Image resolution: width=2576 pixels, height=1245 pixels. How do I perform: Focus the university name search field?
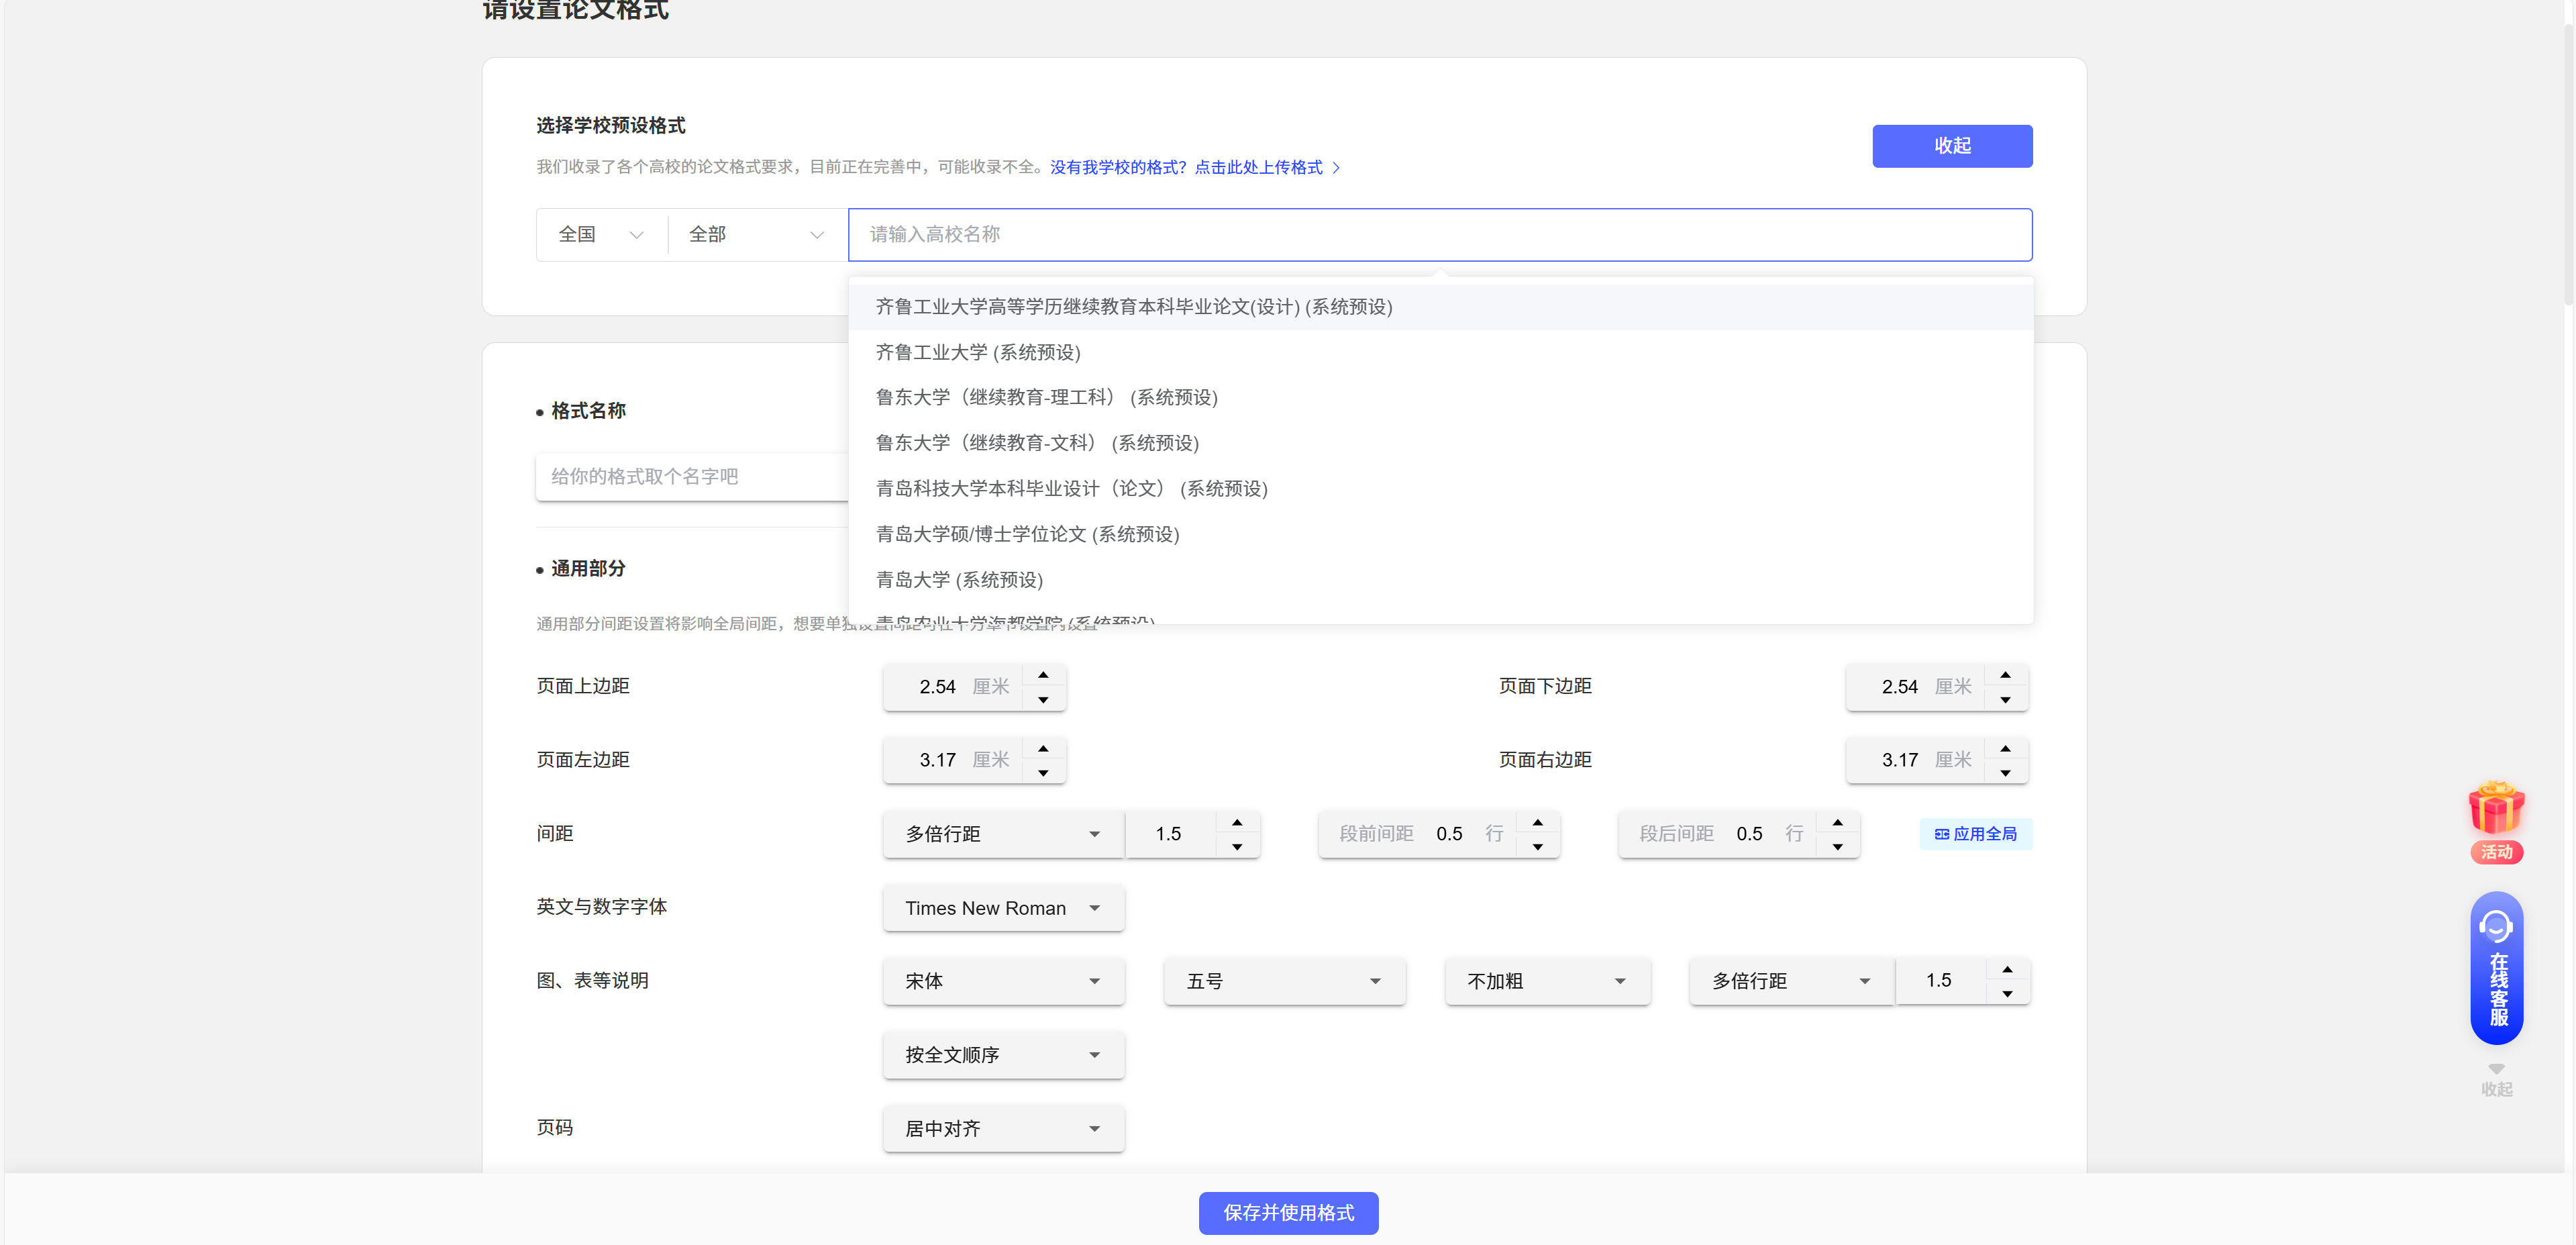1439,235
